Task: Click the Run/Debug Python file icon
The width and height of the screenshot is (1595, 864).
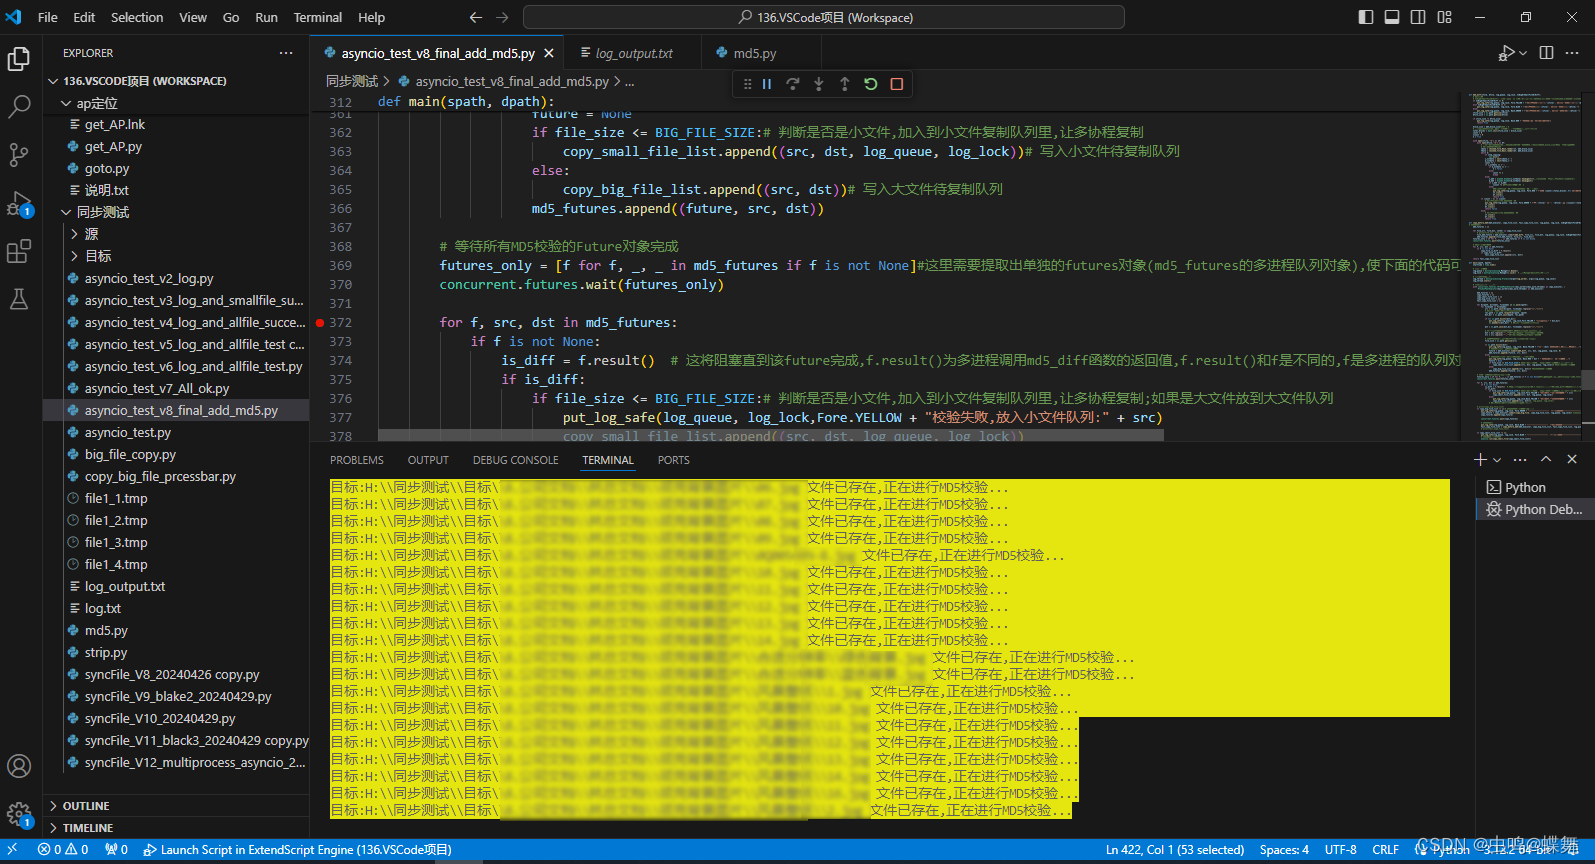Action: tap(1506, 53)
